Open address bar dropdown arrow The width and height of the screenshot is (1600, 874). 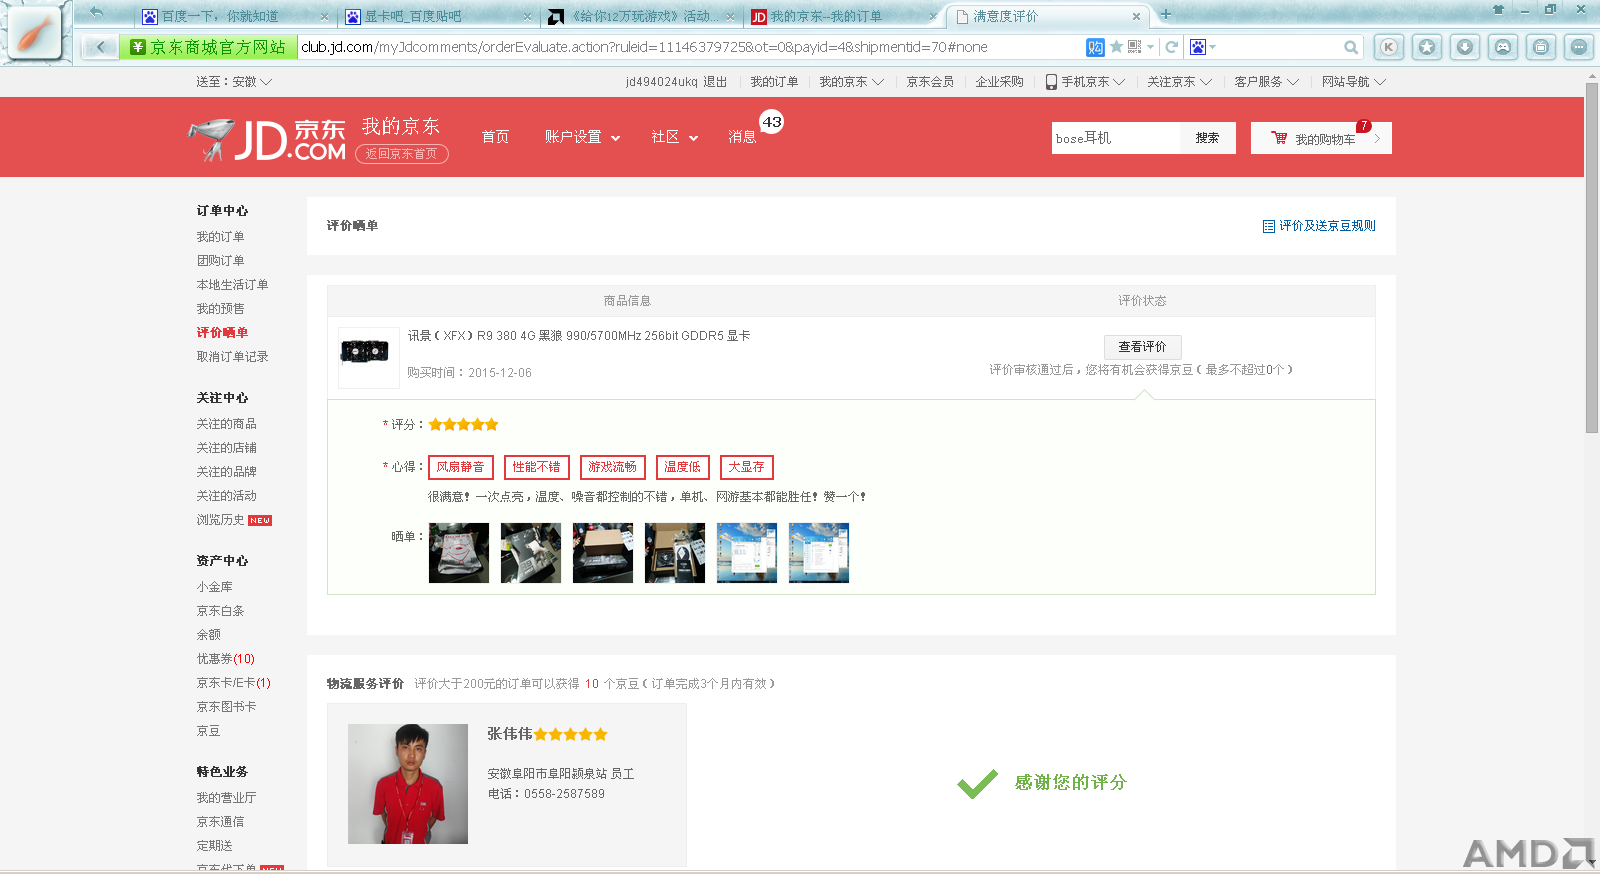tap(1151, 47)
